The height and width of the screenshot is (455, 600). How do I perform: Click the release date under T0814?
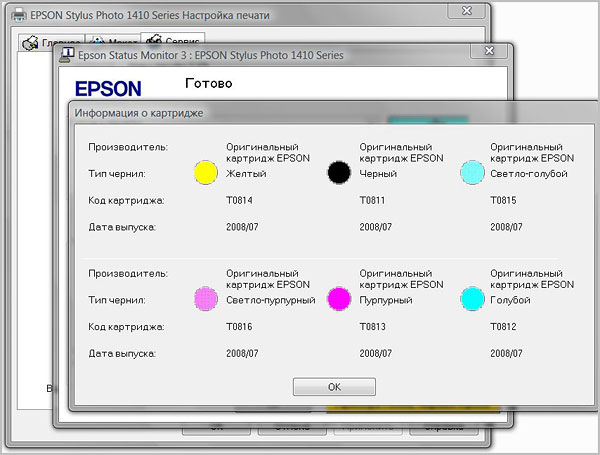(x=242, y=227)
